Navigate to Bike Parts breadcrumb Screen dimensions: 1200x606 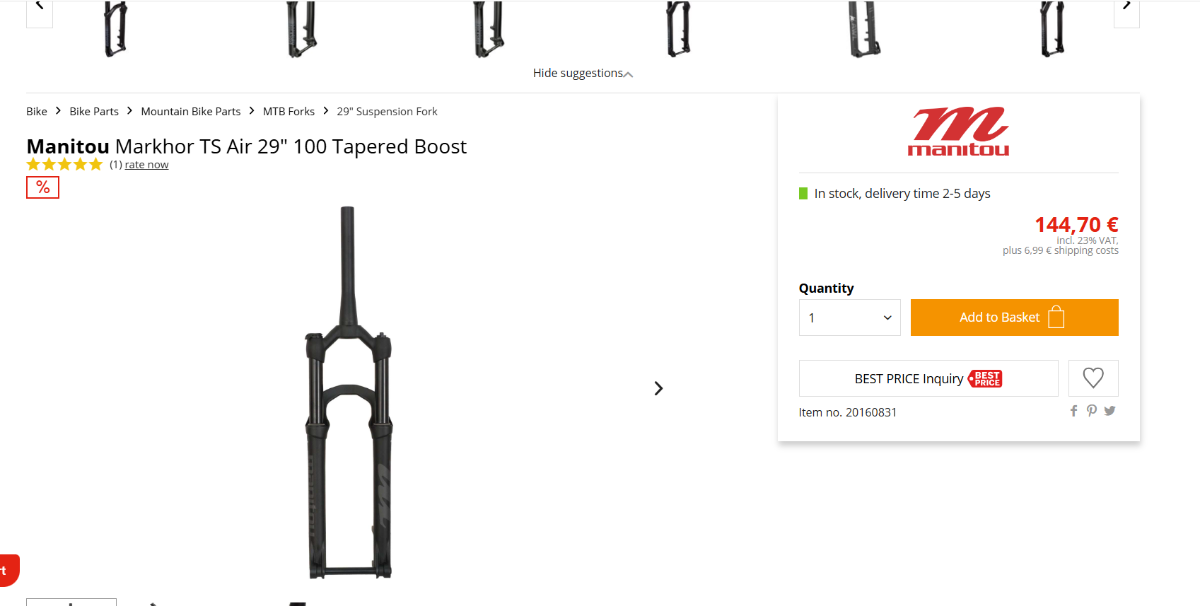point(94,111)
